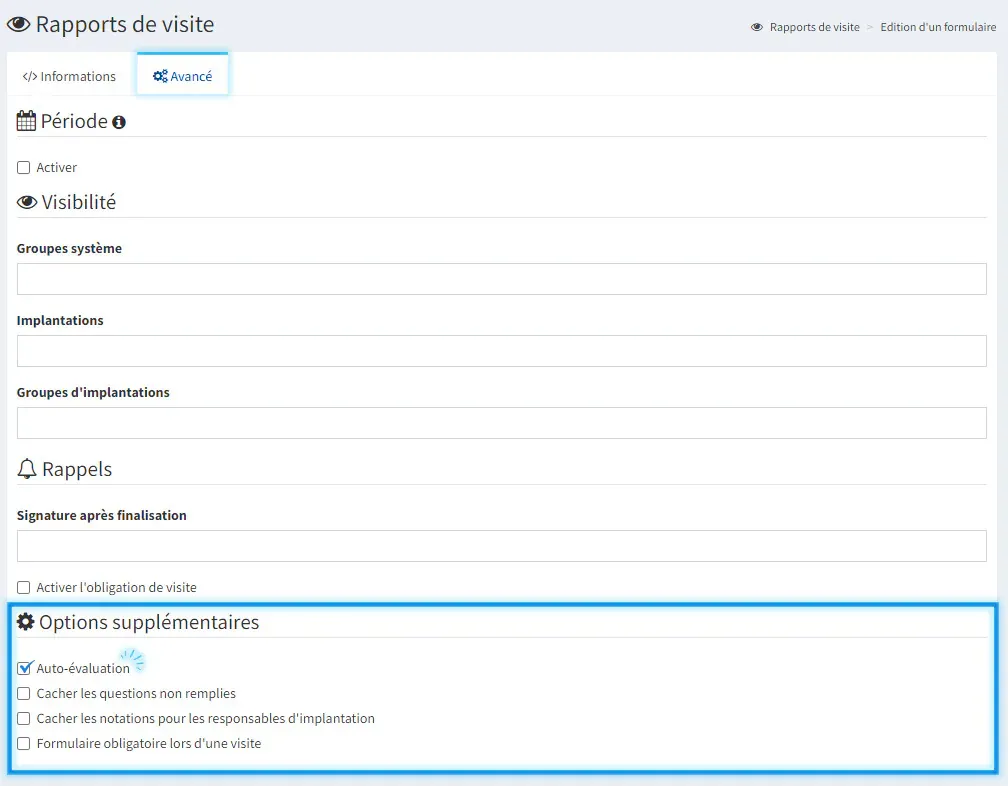Image resolution: width=1008 pixels, height=786 pixels.
Task: Click the Visibilité section heading text
Action: point(79,202)
